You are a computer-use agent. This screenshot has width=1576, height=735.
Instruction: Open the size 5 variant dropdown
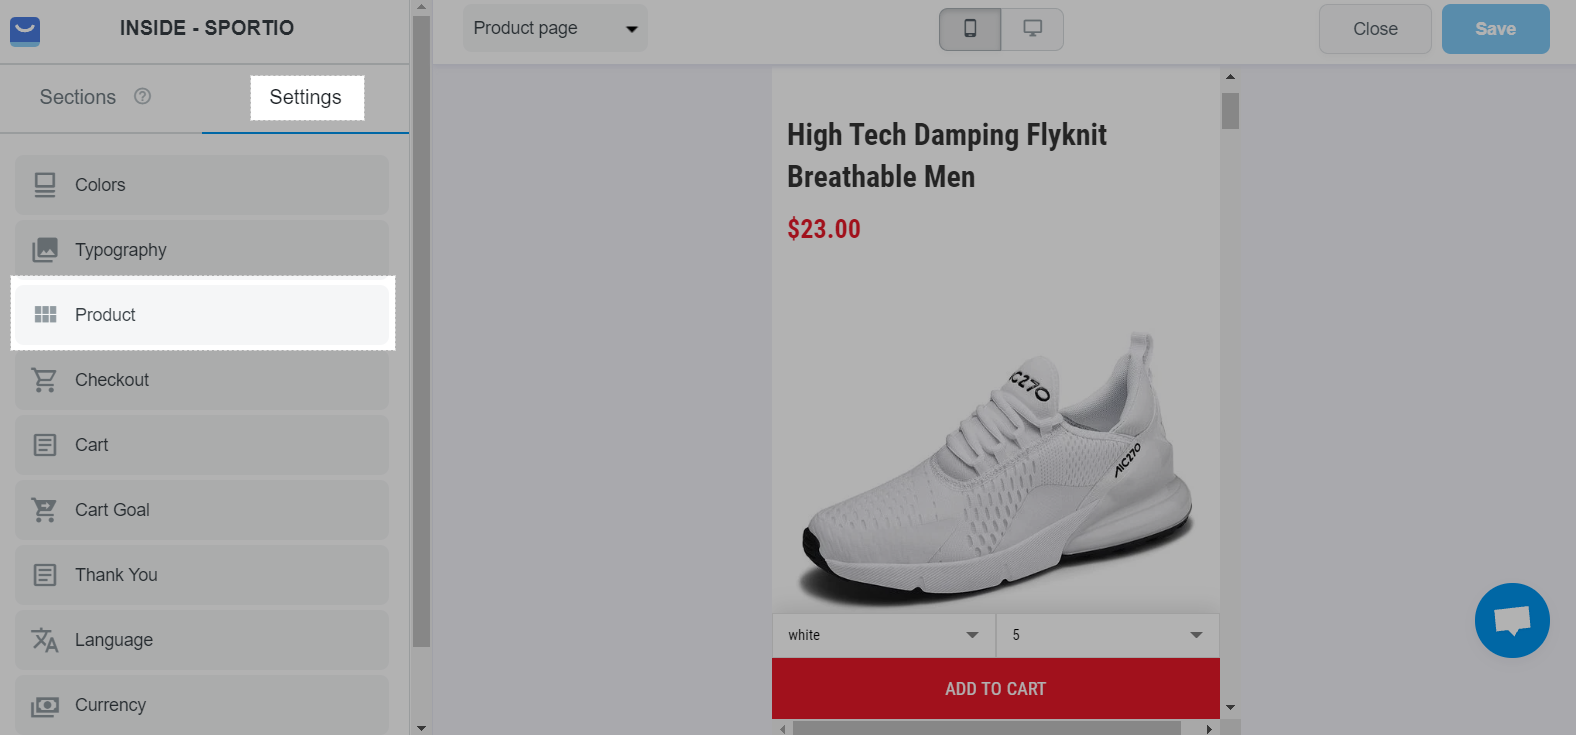(1108, 635)
